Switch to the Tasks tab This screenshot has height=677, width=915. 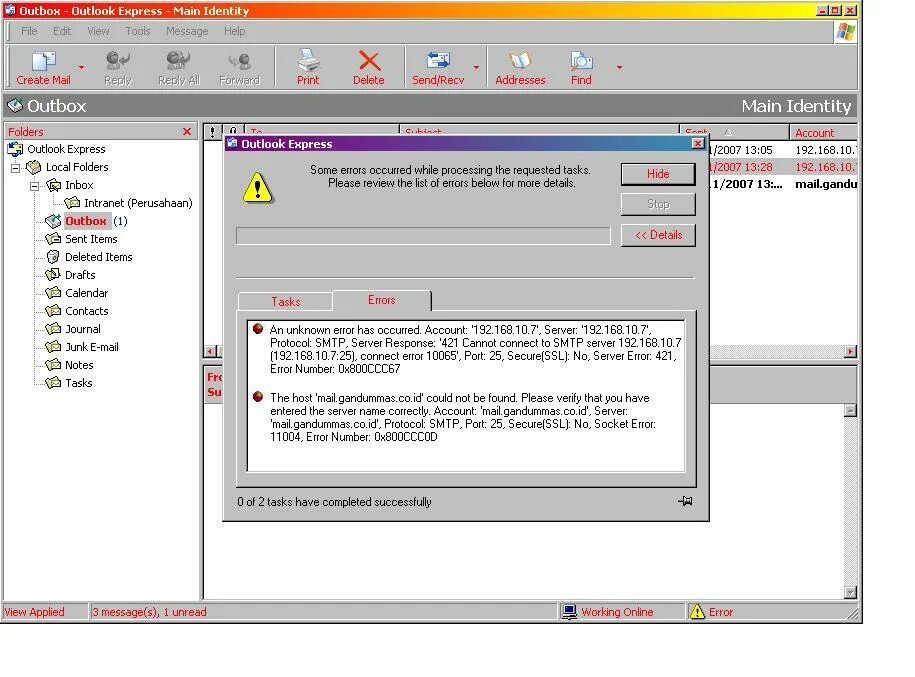(285, 301)
